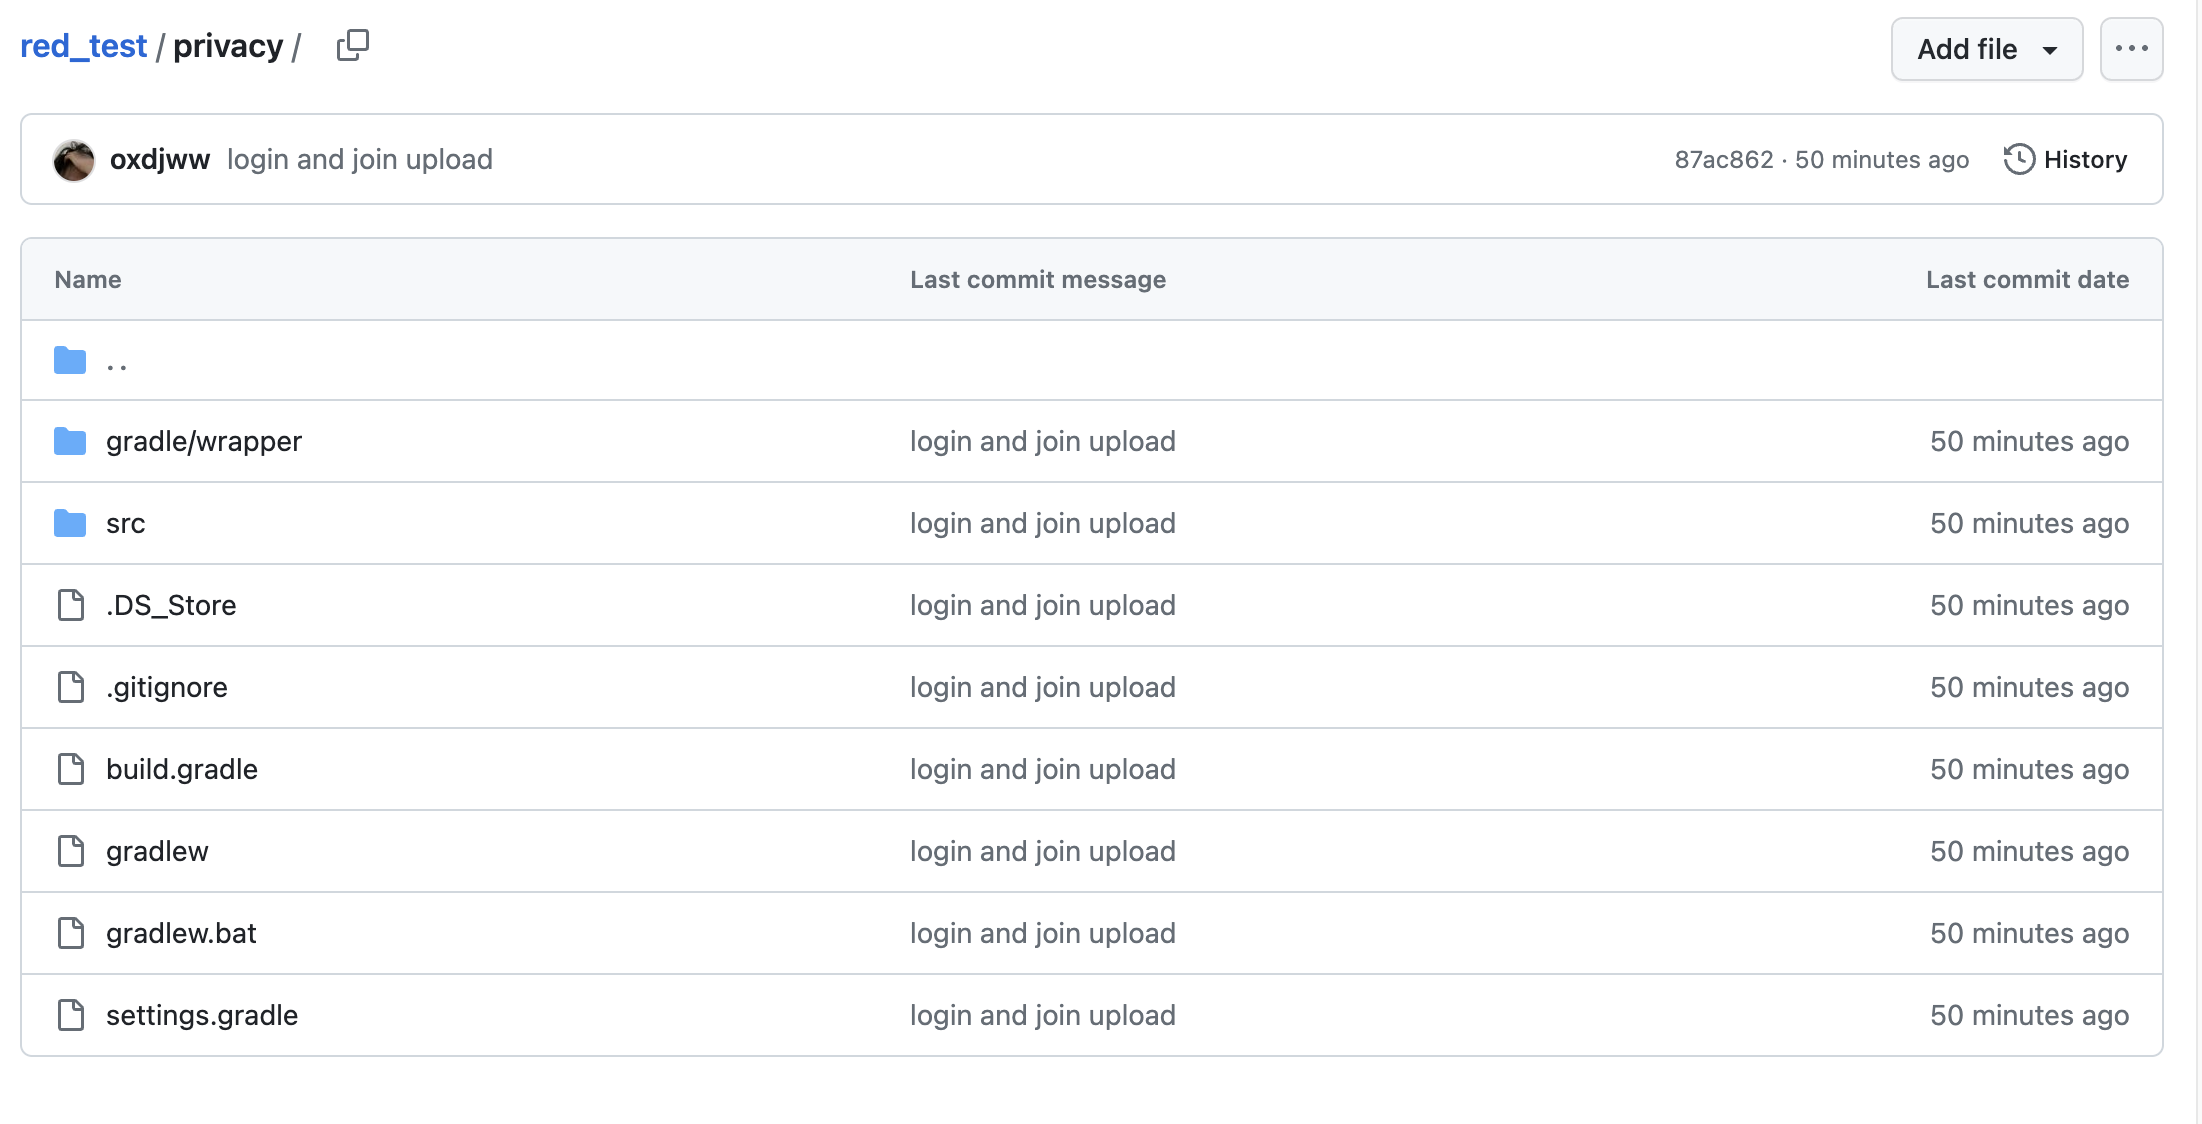Open the oxdjww user profile
Viewport: 2202px width, 1124px height.
(x=160, y=160)
